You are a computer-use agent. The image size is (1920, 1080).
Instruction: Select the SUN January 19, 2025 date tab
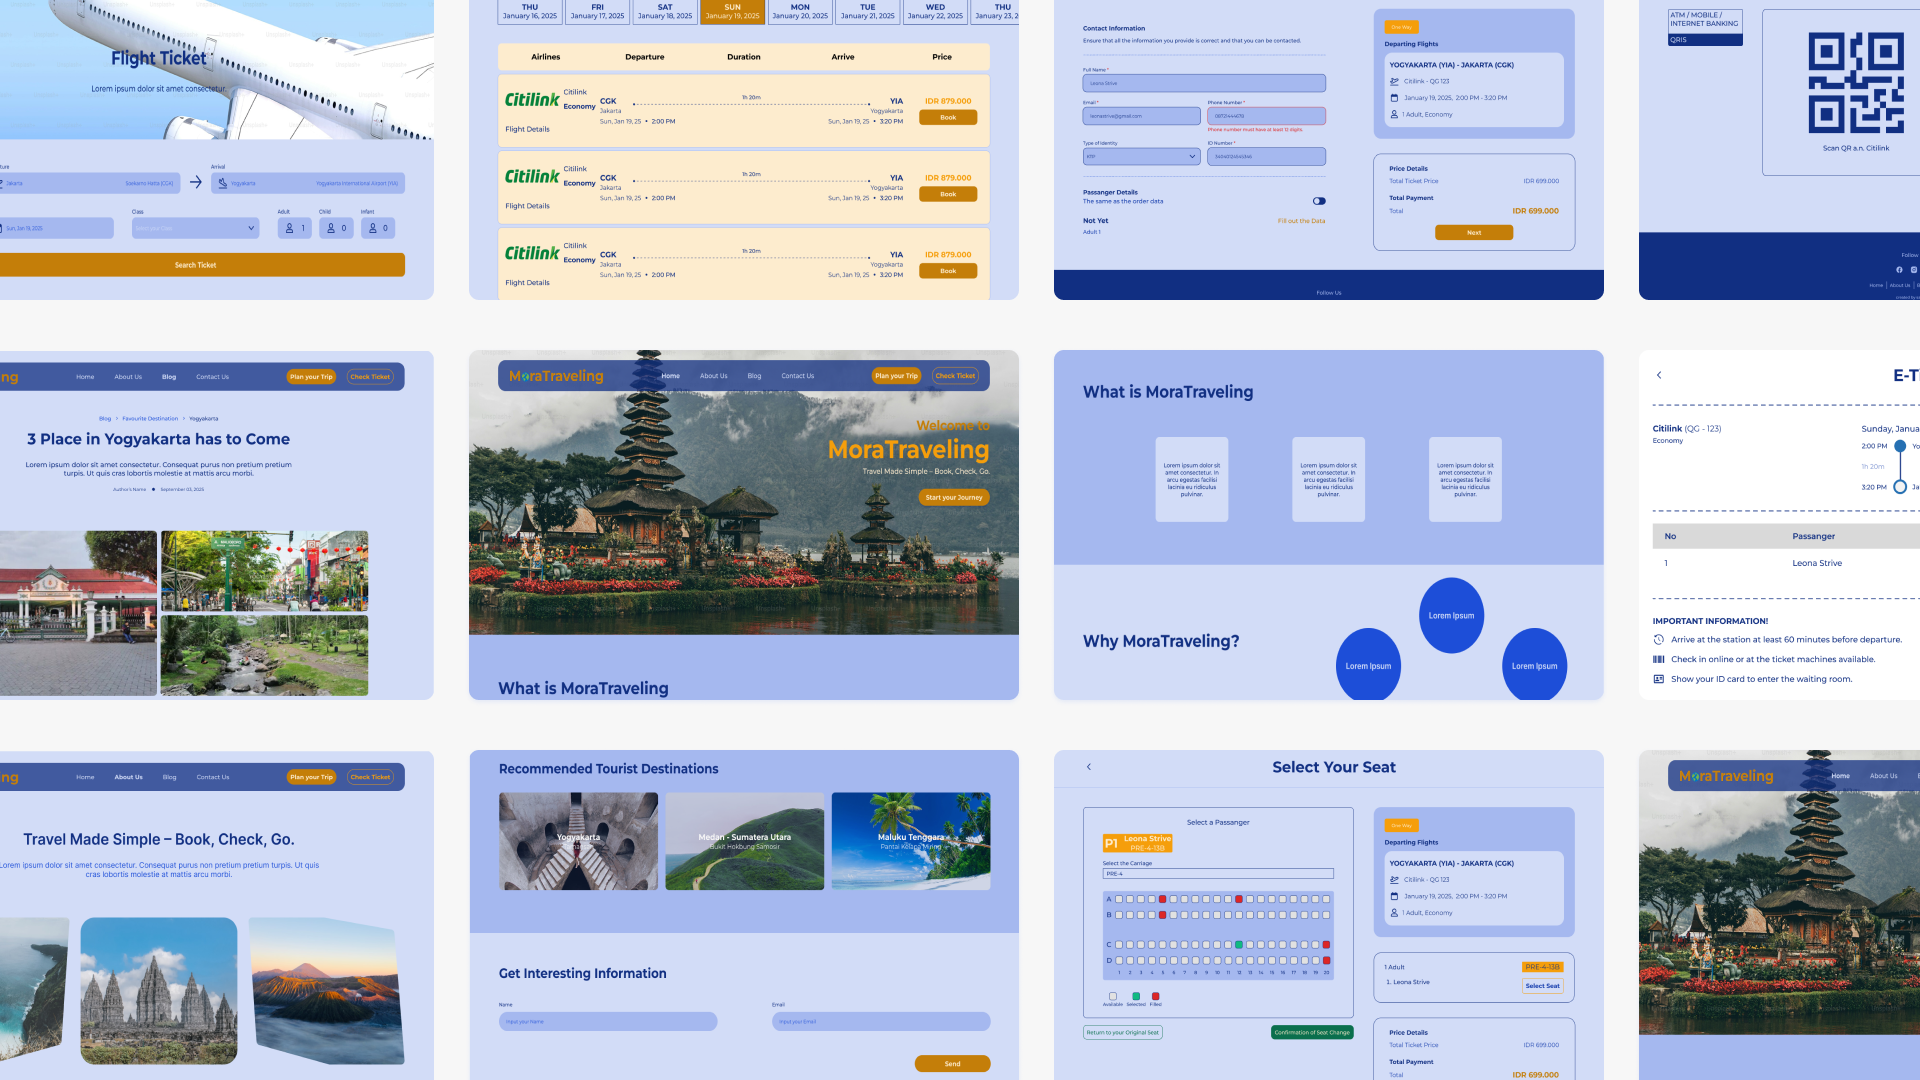(732, 12)
